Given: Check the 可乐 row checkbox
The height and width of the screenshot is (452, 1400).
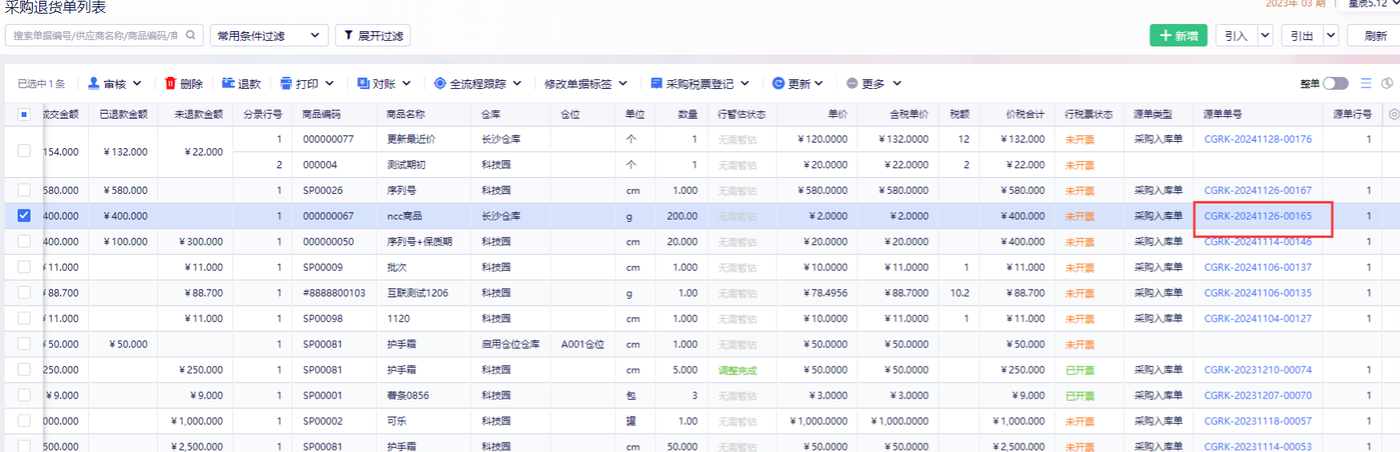Looking at the screenshot, I should click(24, 421).
